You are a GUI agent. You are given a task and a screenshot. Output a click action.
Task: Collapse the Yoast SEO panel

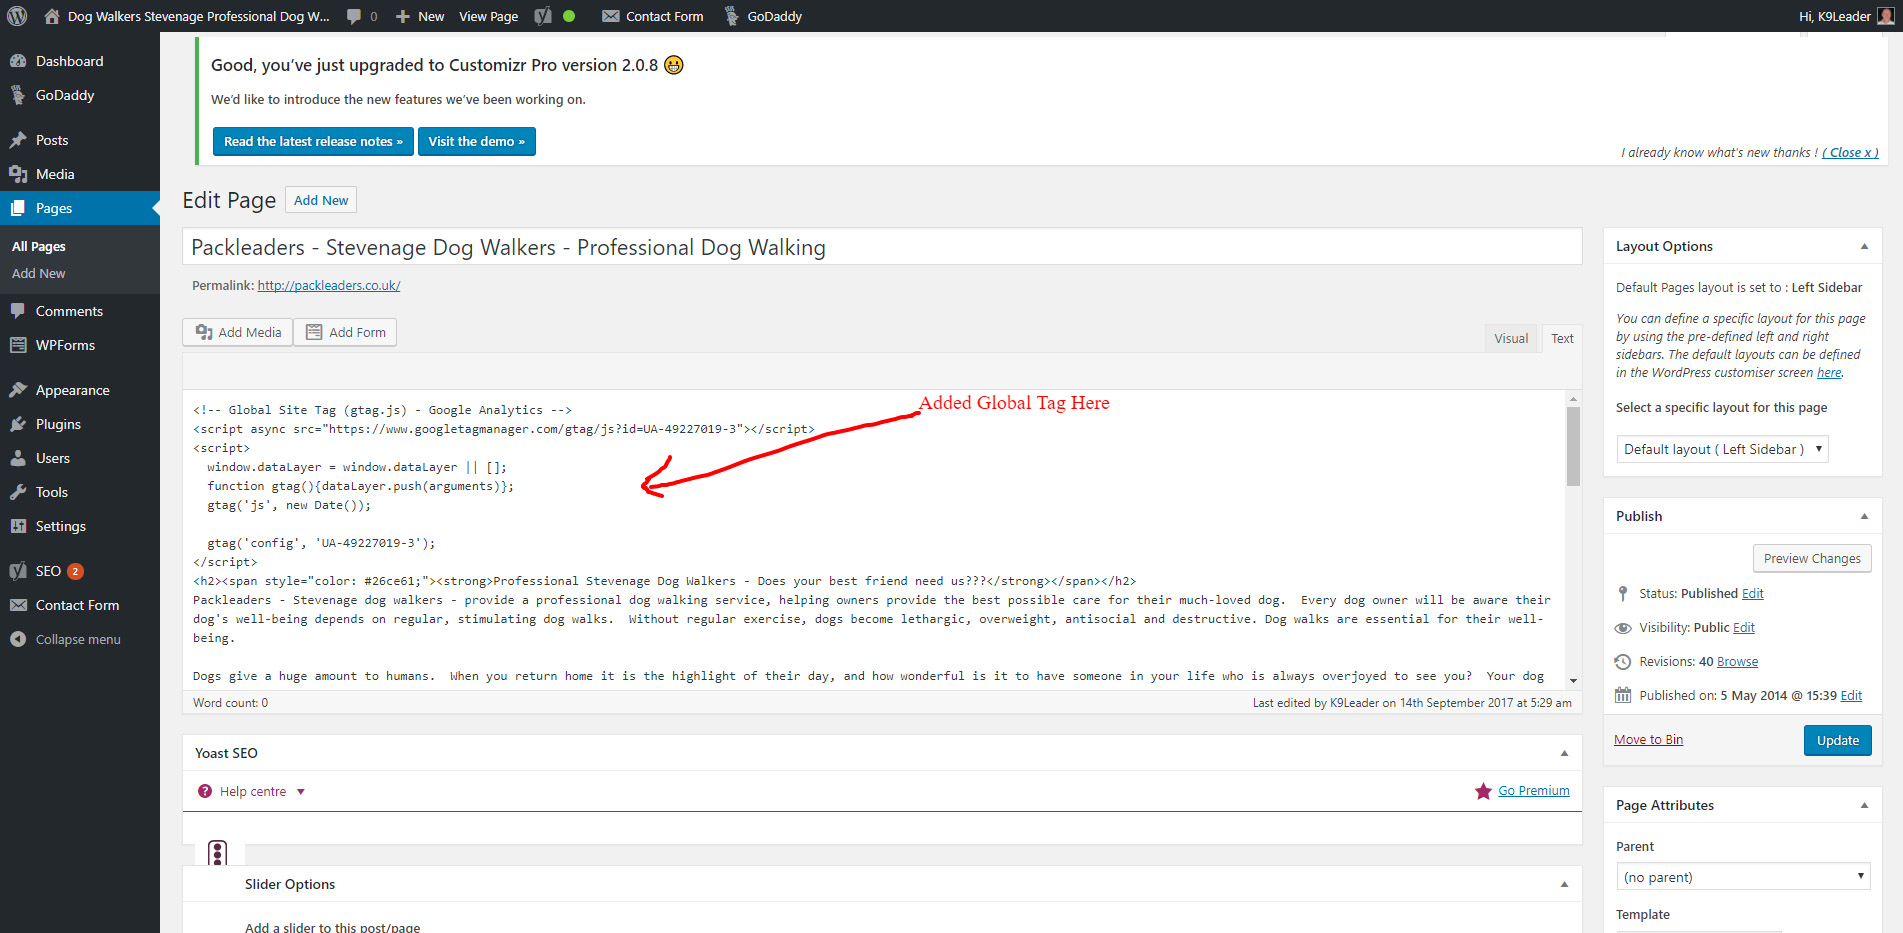(1564, 753)
